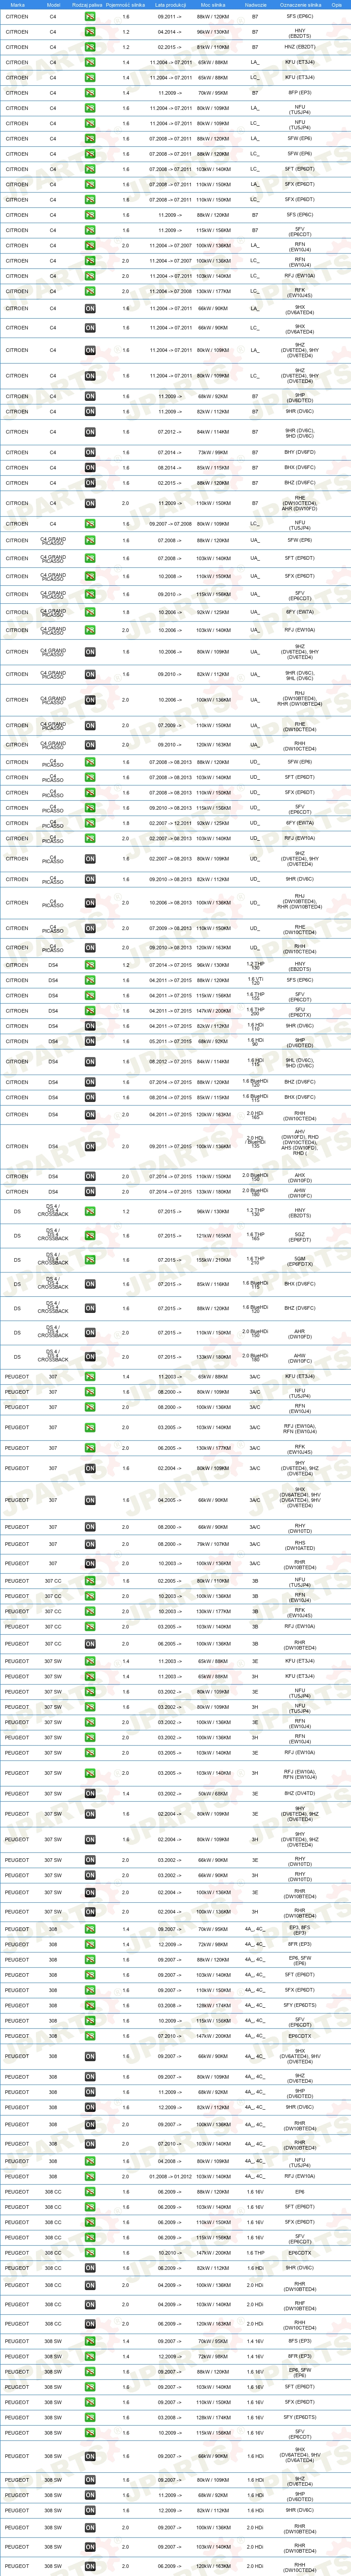
Task: Click petrol icon in C4 HNZ (EB2DT) row
Action: [x=90, y=47]
